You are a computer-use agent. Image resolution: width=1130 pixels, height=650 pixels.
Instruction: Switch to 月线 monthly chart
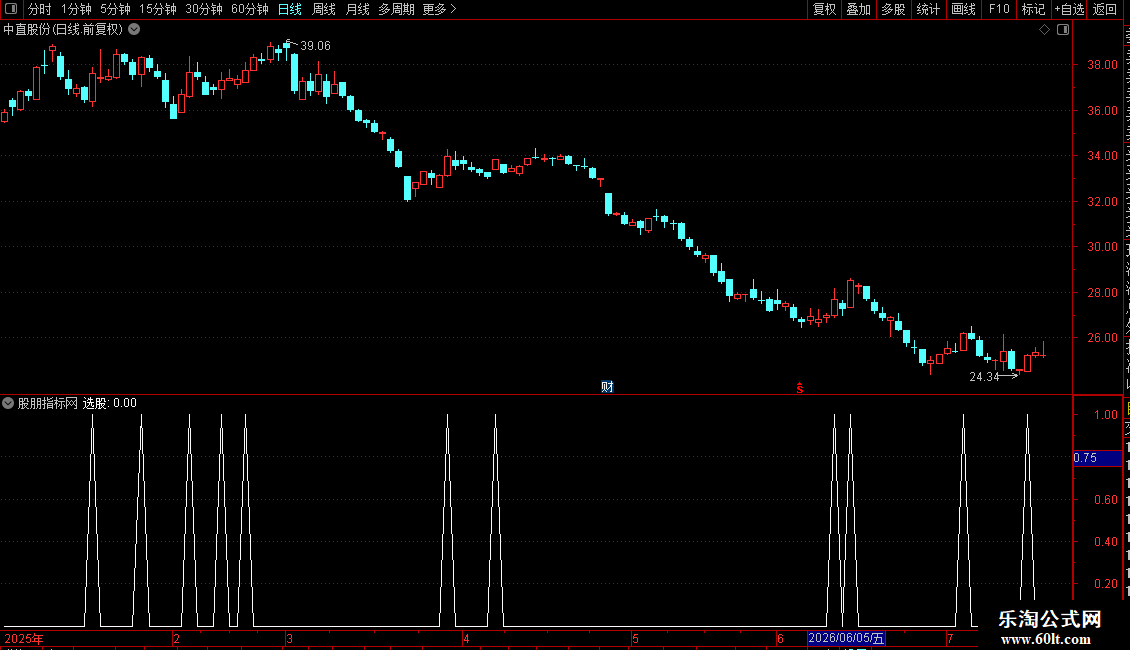point(357,9)
